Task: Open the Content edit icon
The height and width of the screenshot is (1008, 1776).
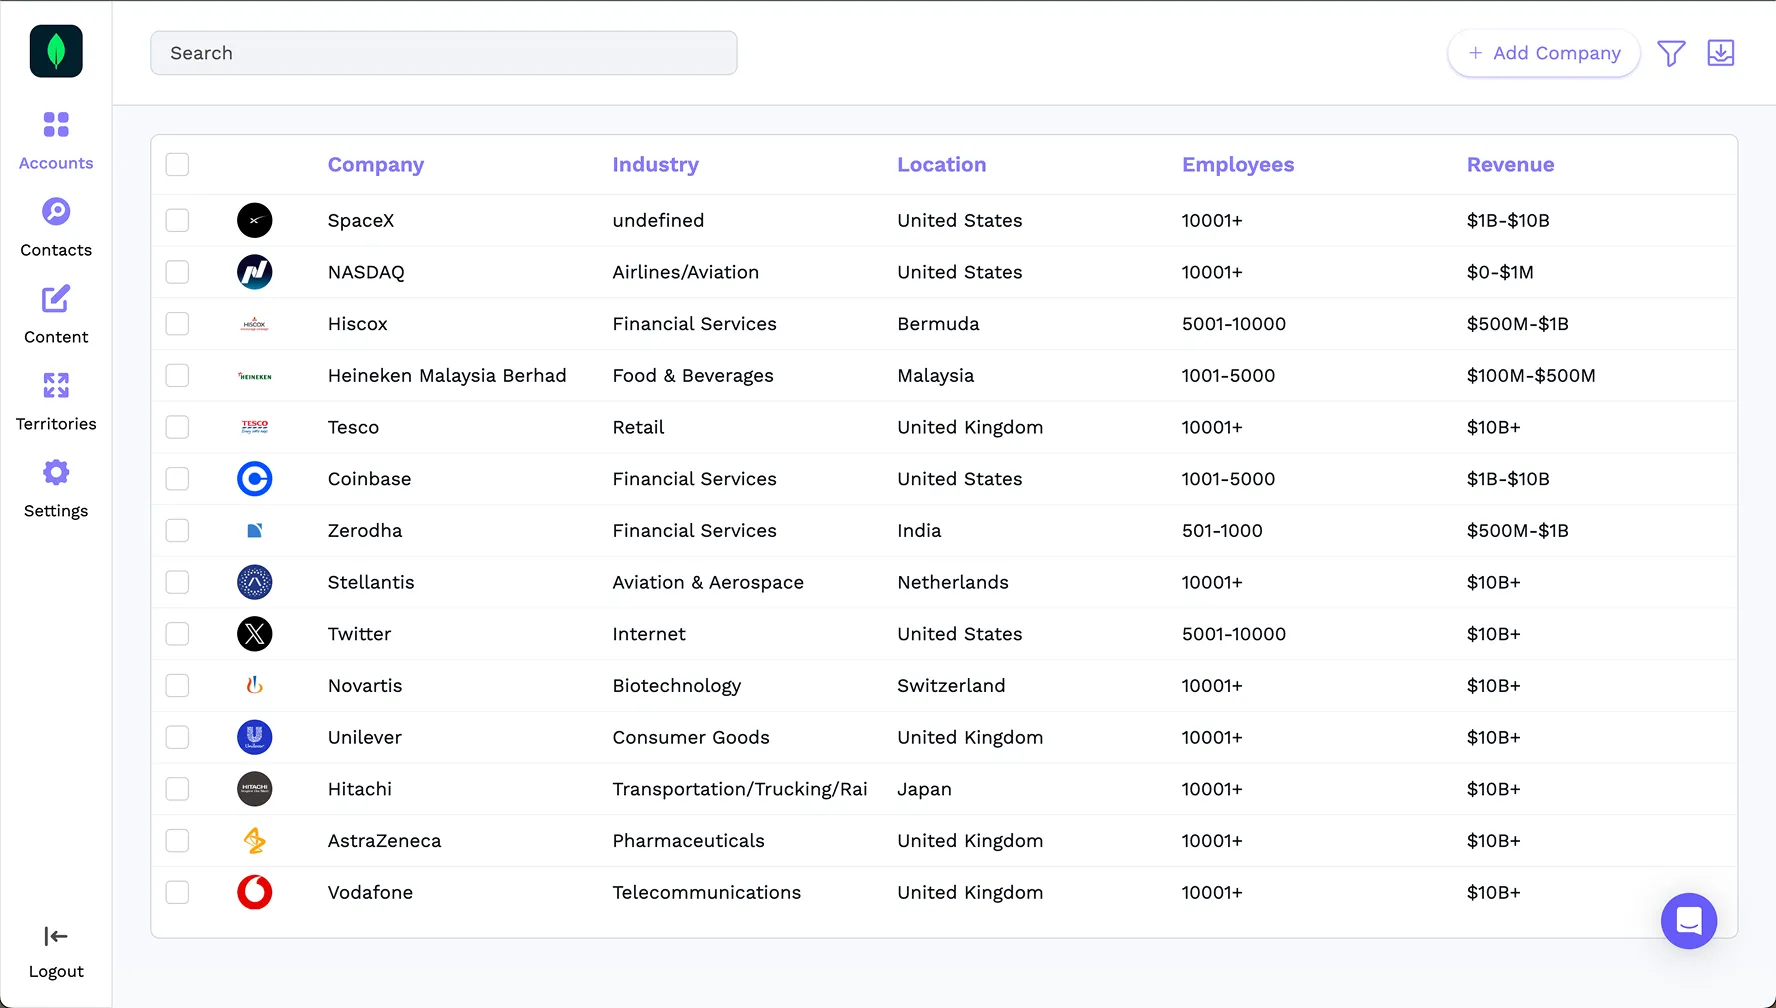Action: point(56,299)
